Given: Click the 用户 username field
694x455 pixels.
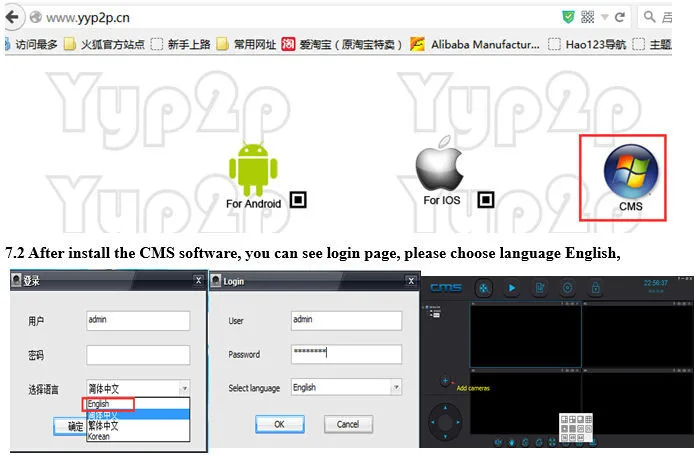Looking at the screenshot, I should tap(138, 320).
